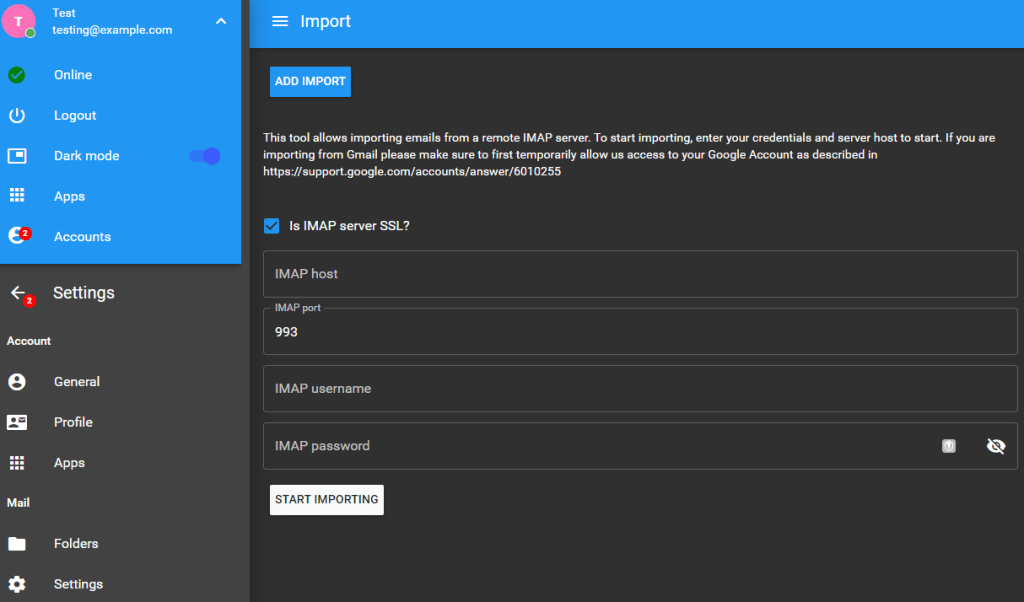Open Settings in the Mail section
Screen dimensions: 1024x602
(x=78, y=584)
